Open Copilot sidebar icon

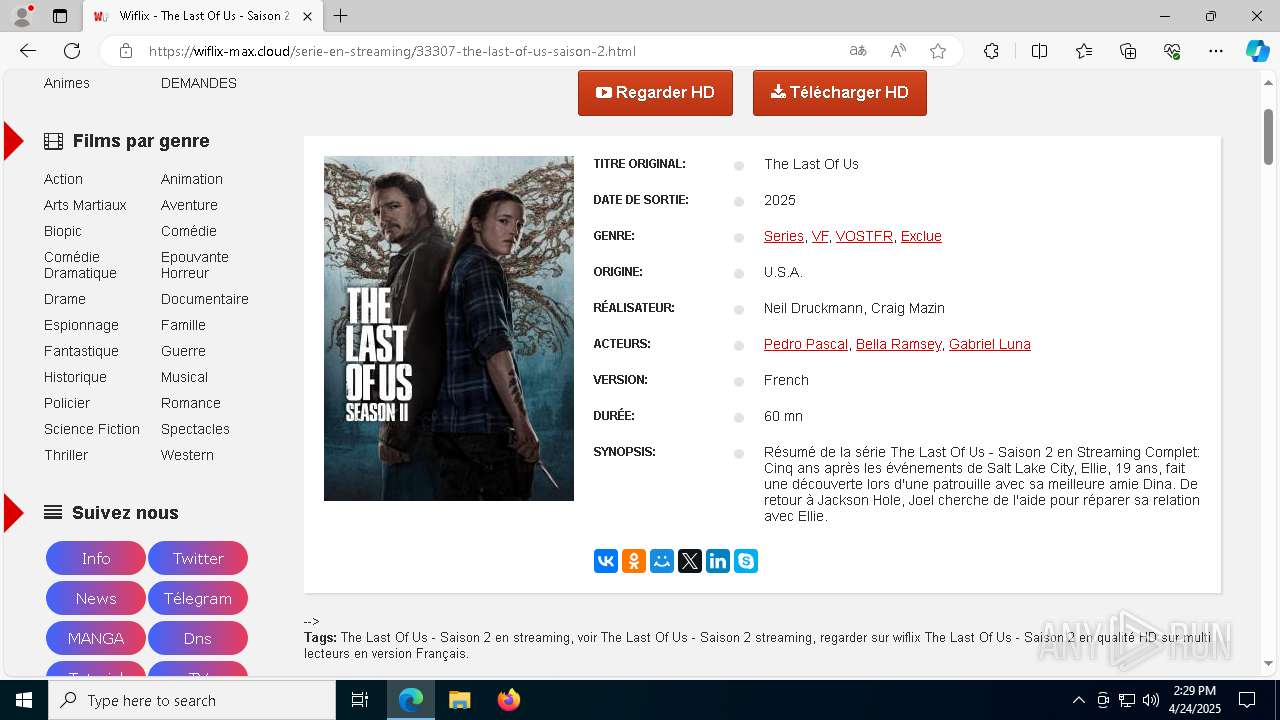click(1257, 51)
